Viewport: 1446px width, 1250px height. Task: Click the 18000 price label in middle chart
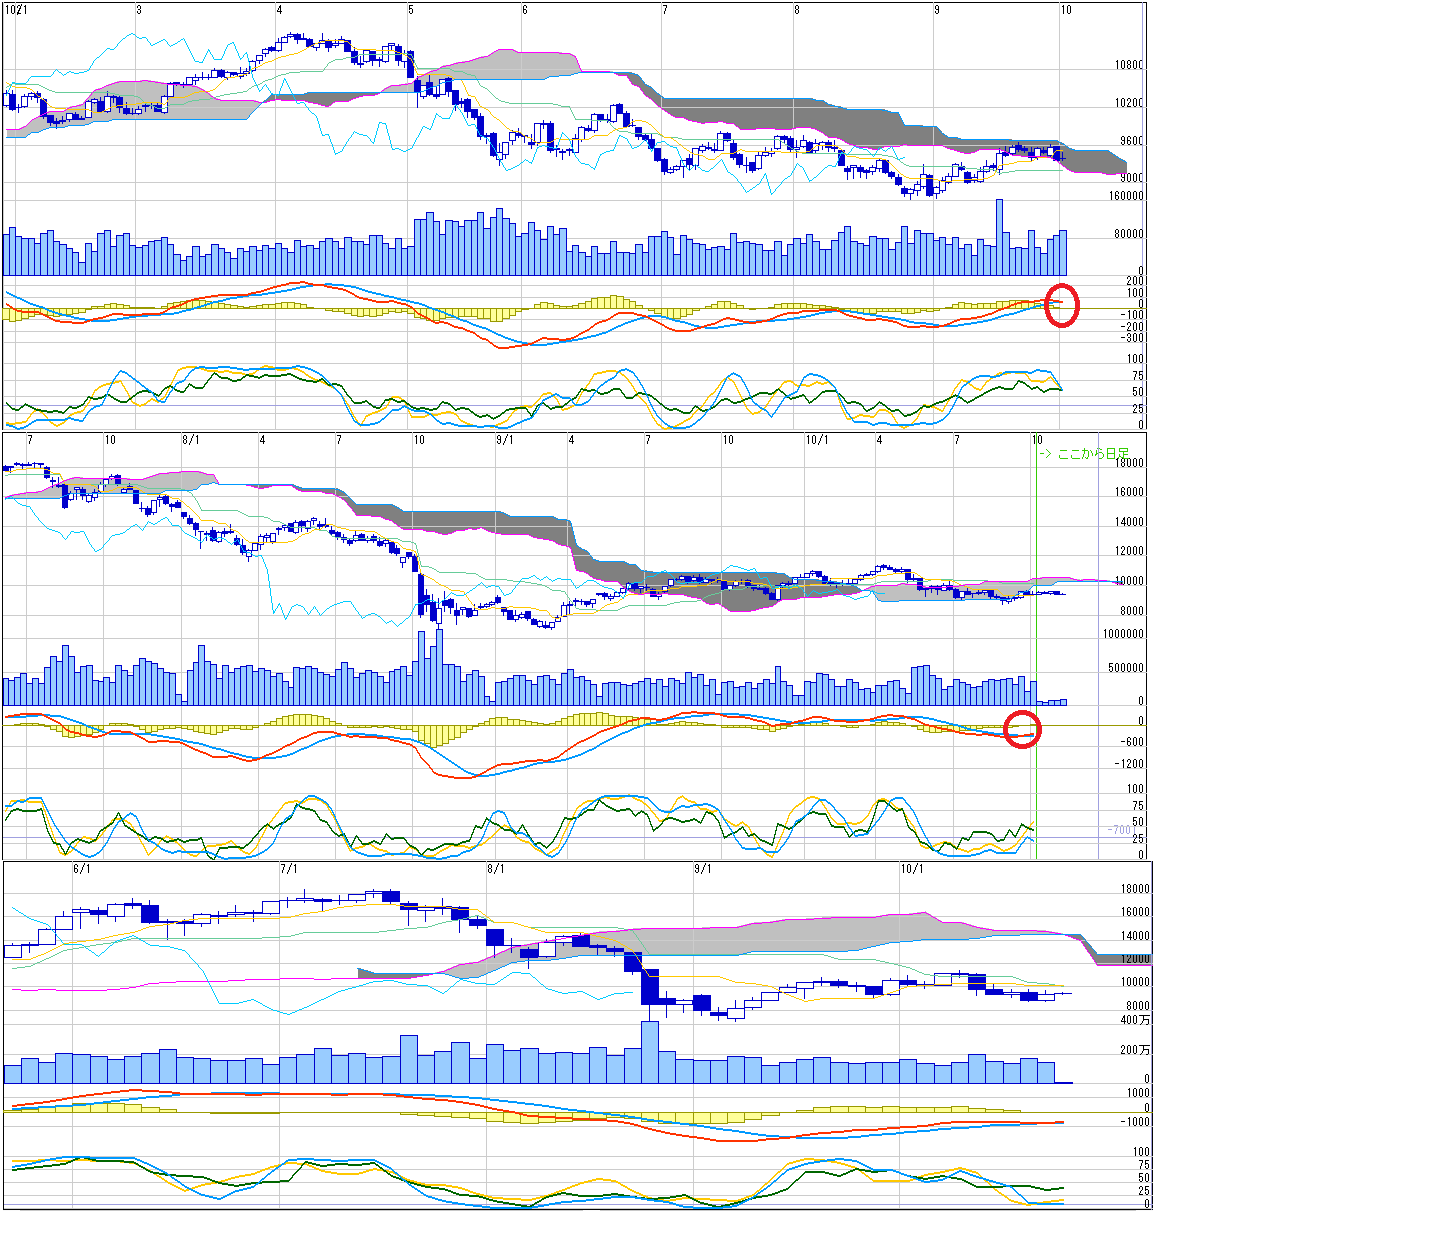click(x=1129, y=463)
